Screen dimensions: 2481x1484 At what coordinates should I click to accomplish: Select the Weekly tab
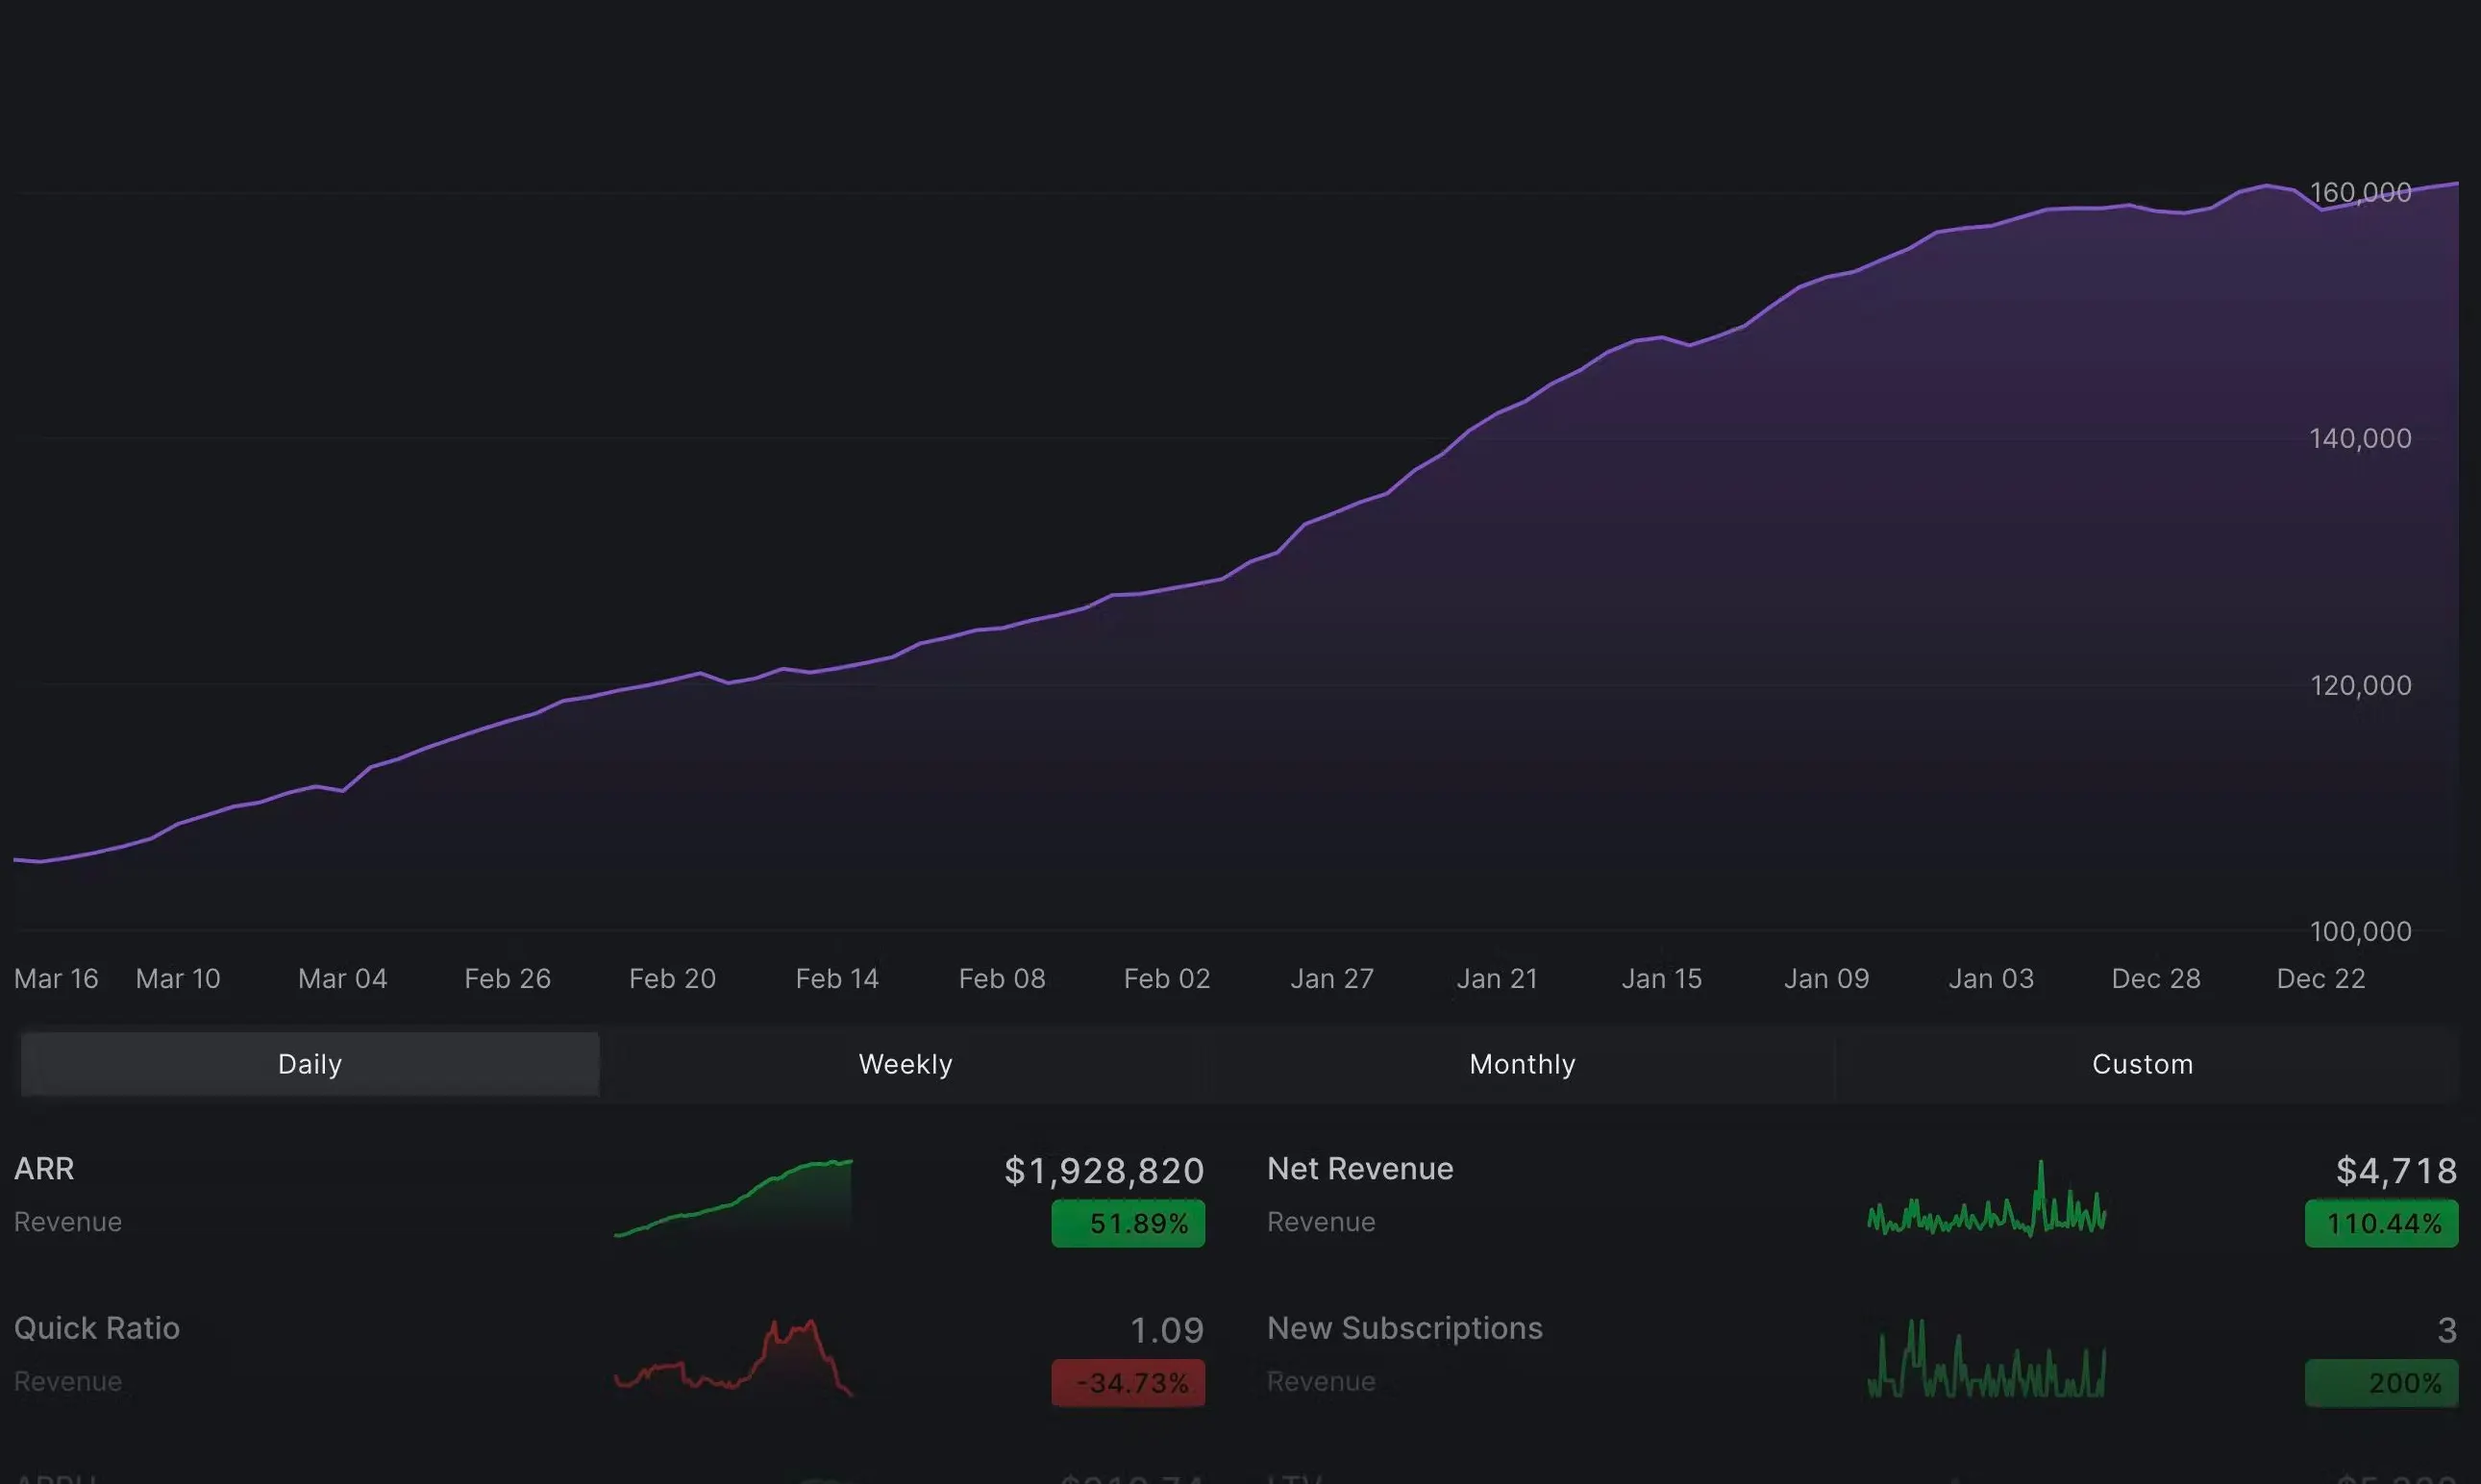click(905, 1064)
